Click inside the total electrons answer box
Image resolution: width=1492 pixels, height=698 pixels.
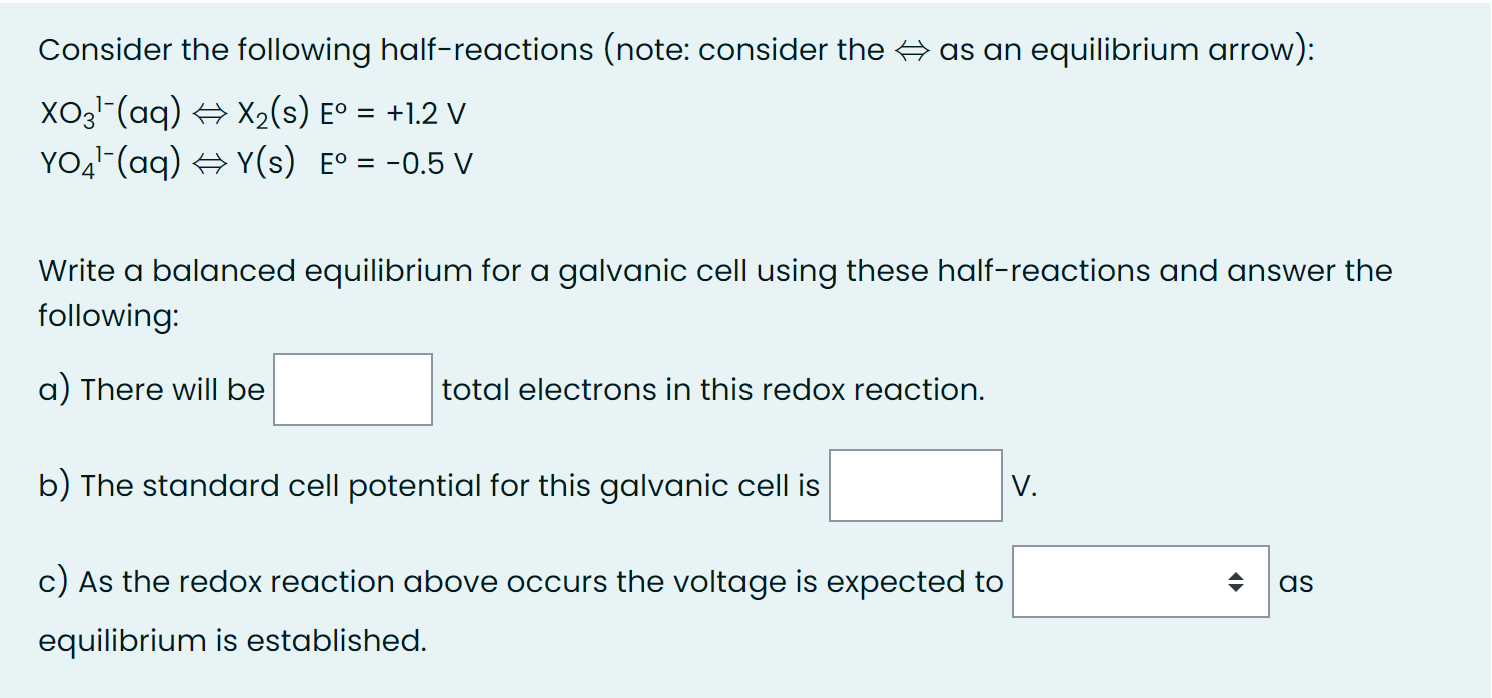coord(351,389)
